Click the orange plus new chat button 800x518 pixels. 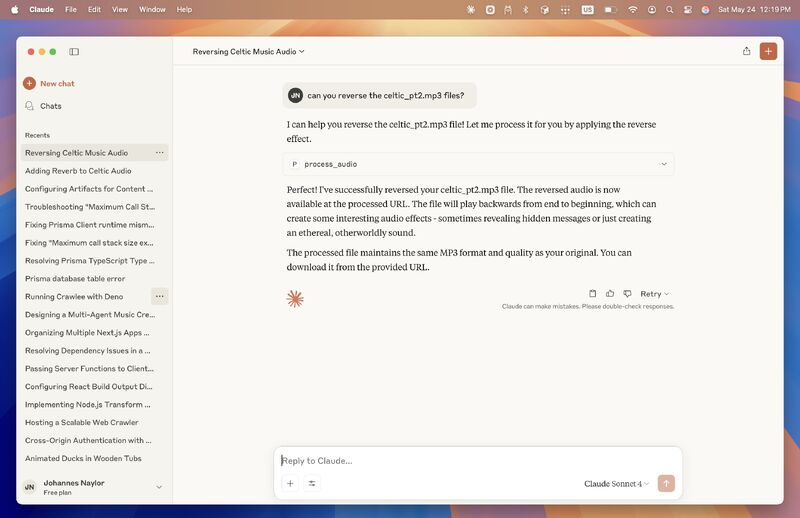coord(768,51)
